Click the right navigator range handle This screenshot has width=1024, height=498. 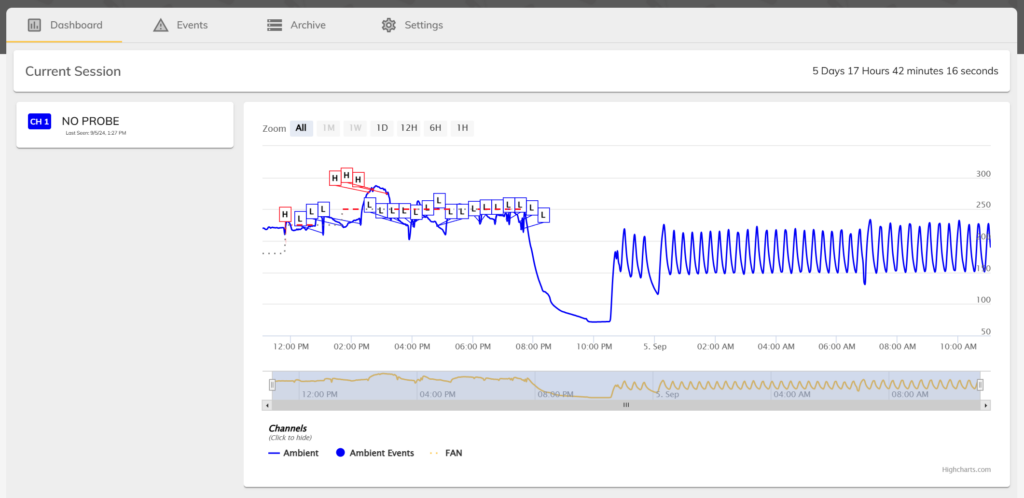tap(981, 385)
